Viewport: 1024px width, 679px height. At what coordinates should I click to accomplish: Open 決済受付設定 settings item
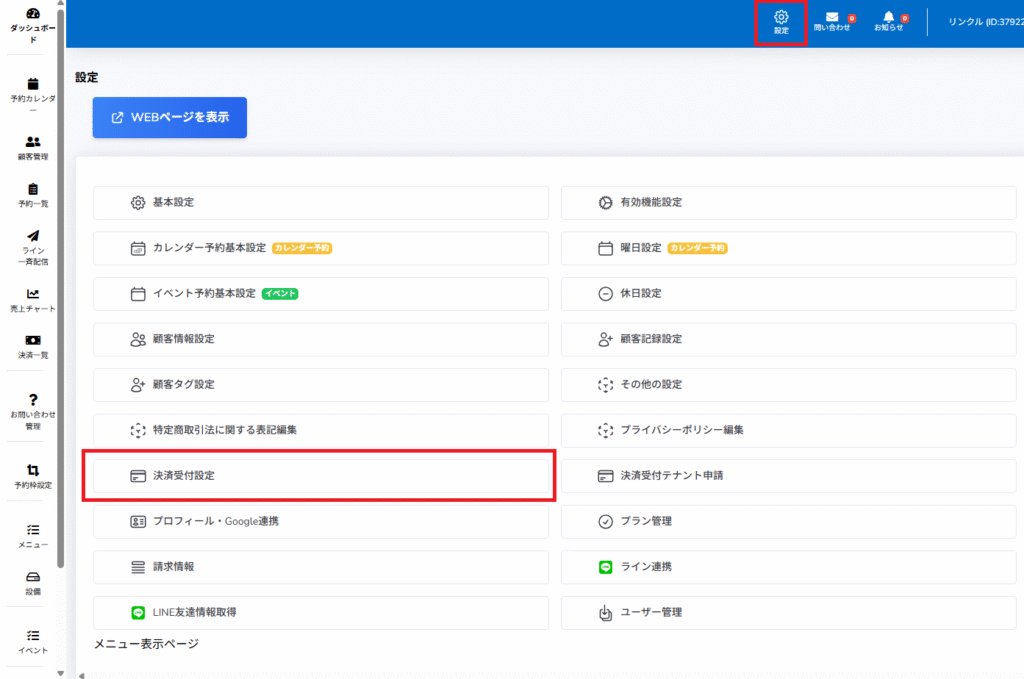[320, 476]
